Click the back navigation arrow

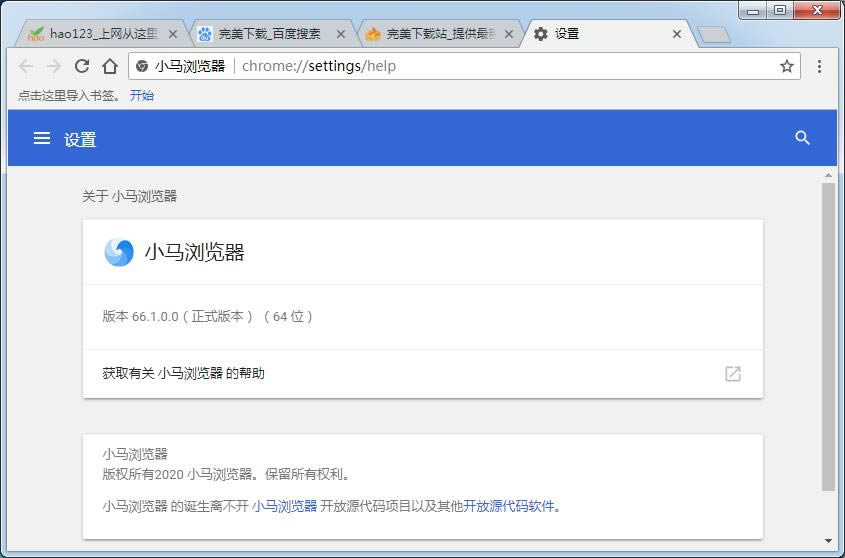coord(26,66)
